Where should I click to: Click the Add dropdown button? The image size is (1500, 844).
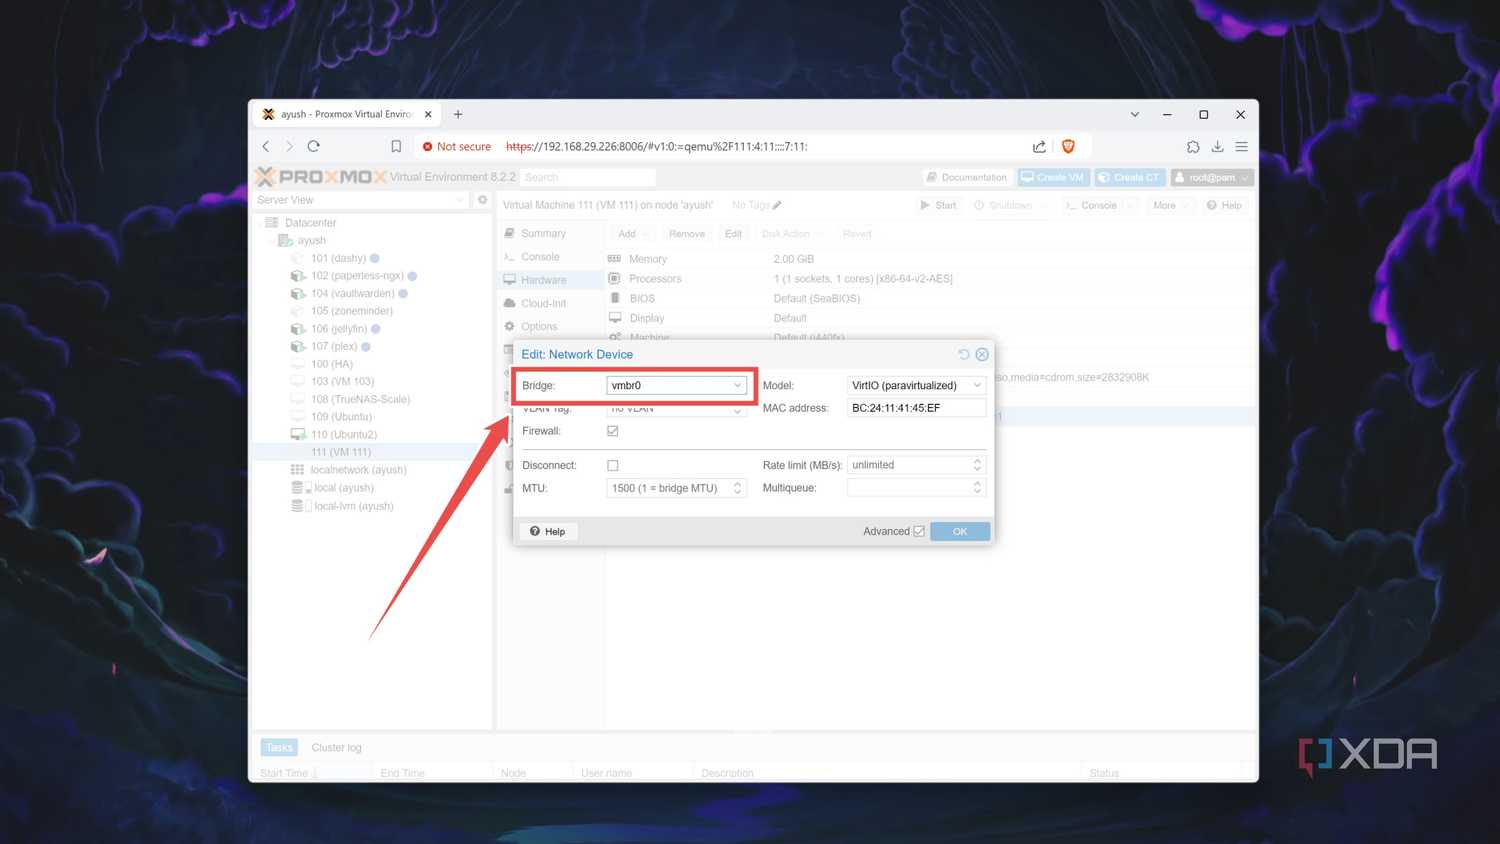click(x=633, y=234)
